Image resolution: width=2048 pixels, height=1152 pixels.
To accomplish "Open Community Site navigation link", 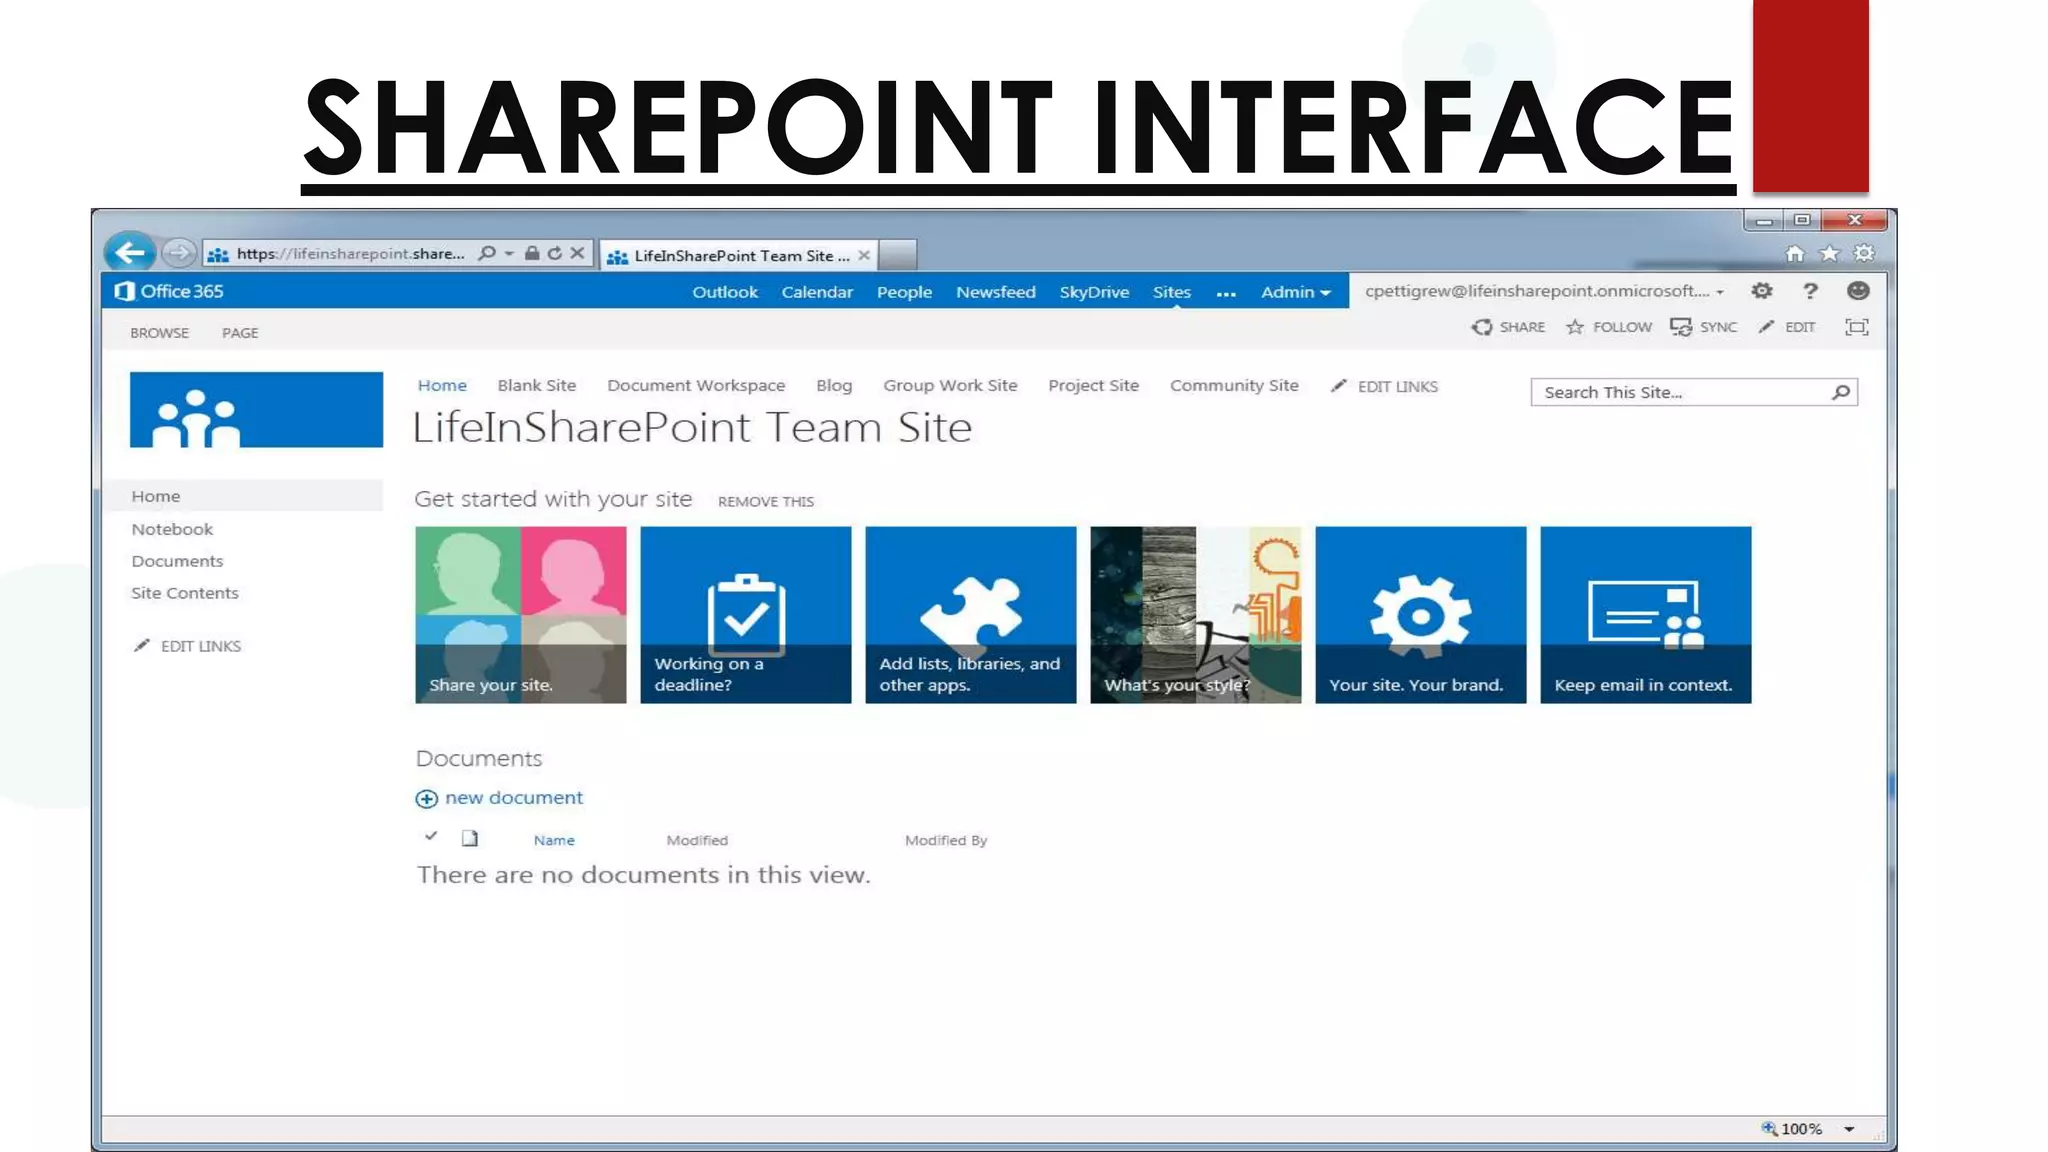I will pos(1234,385).
